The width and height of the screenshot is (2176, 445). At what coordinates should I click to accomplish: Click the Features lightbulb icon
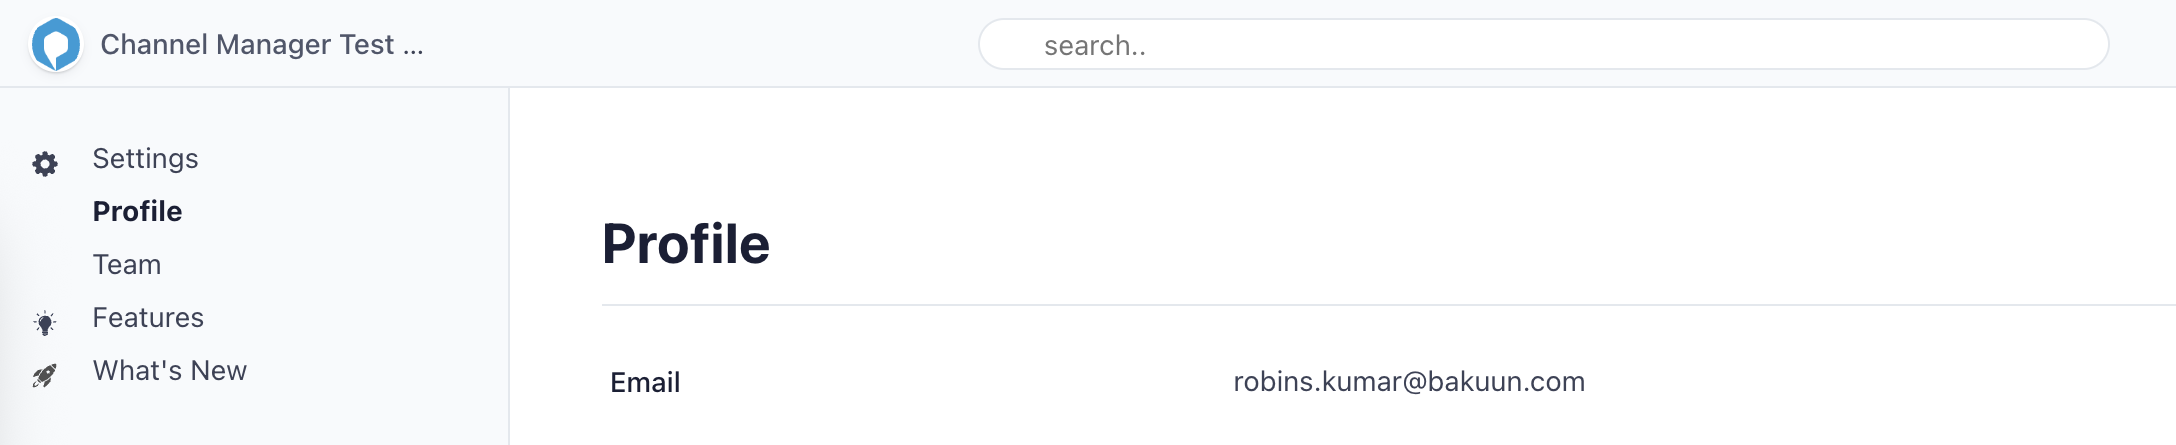[45, 323]
